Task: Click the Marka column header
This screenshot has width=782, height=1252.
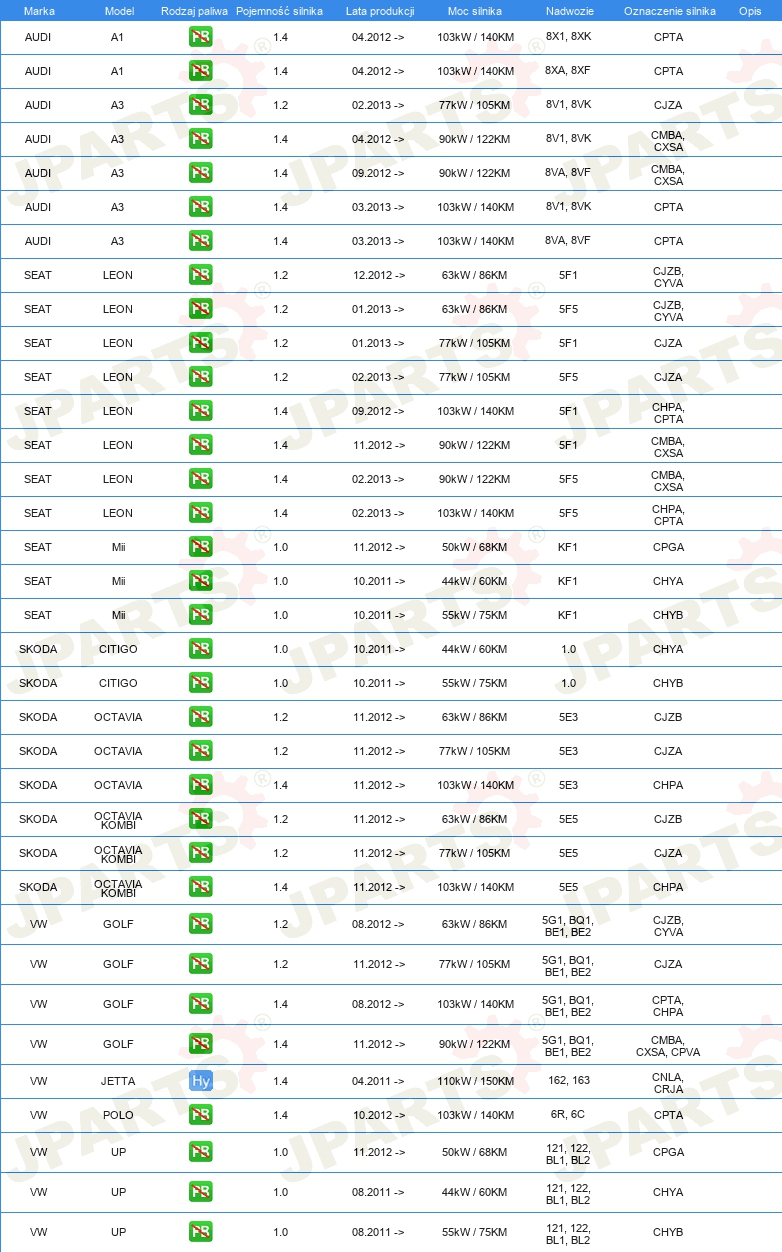Action: tap(39, 10)
